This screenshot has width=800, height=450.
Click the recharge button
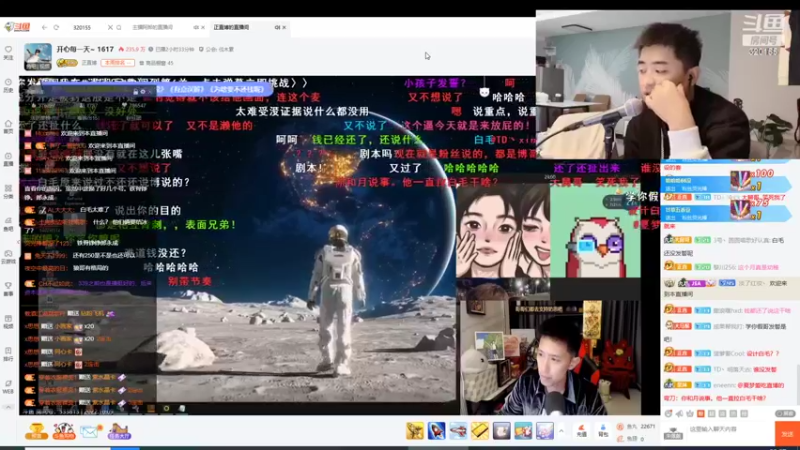(x=581, y=431)
